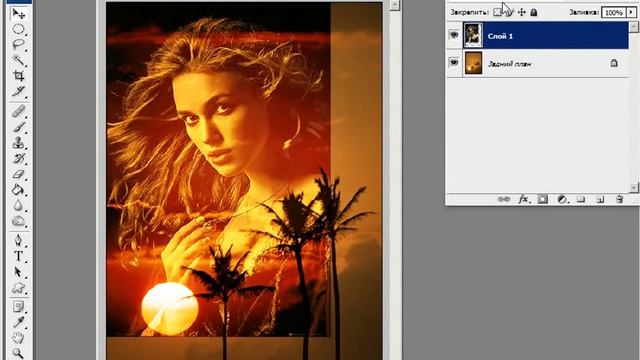
Task: Select the Lasso tool
Action: click(x=18, y=44)
